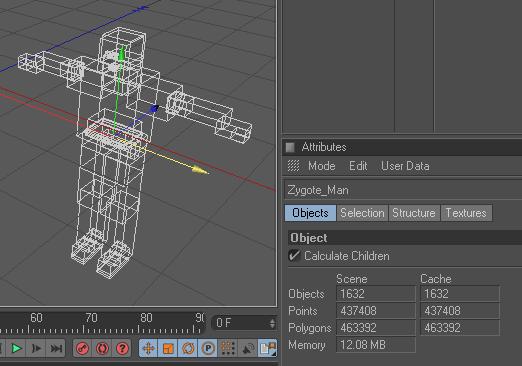The height and width of the screenshot is (366, 522).
Task: Select the Scene Objects value 1632
Action: coord(376,294)
